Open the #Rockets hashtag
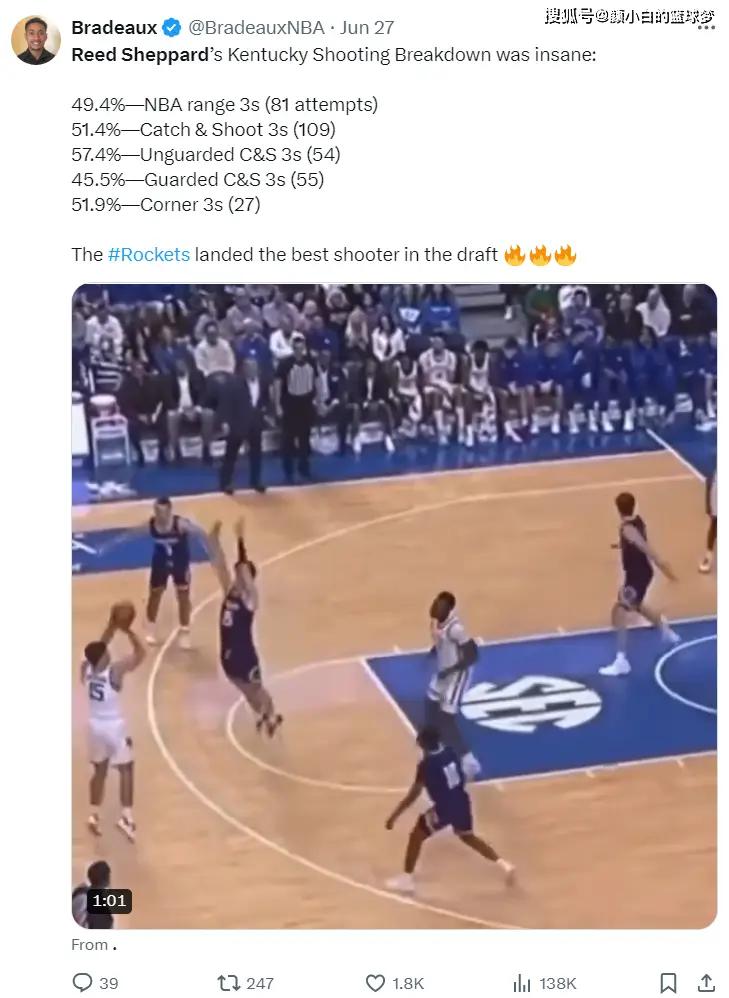 coord(149,255)
